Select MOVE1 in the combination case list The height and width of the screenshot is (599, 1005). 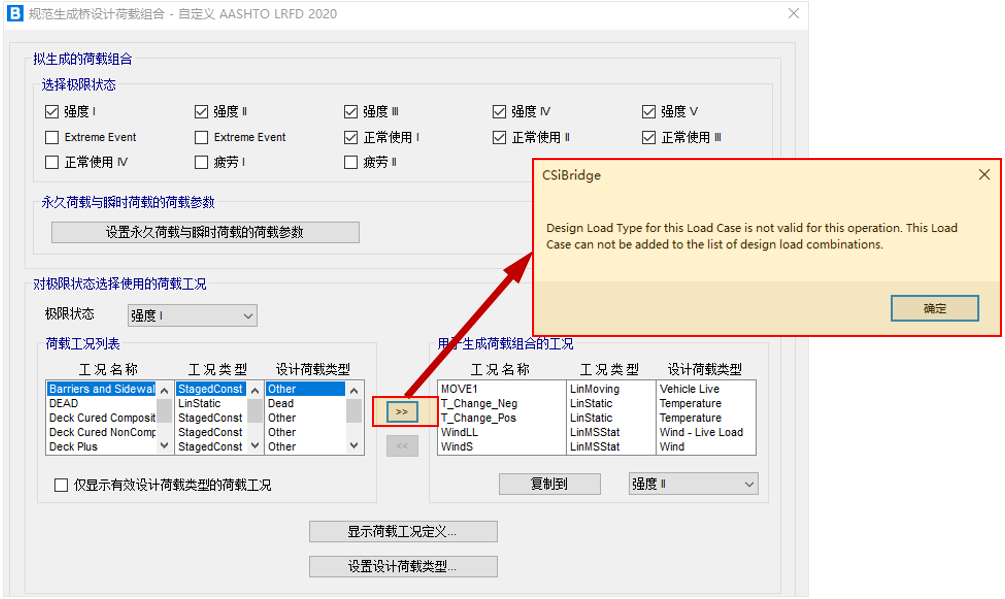click(460, 389)
